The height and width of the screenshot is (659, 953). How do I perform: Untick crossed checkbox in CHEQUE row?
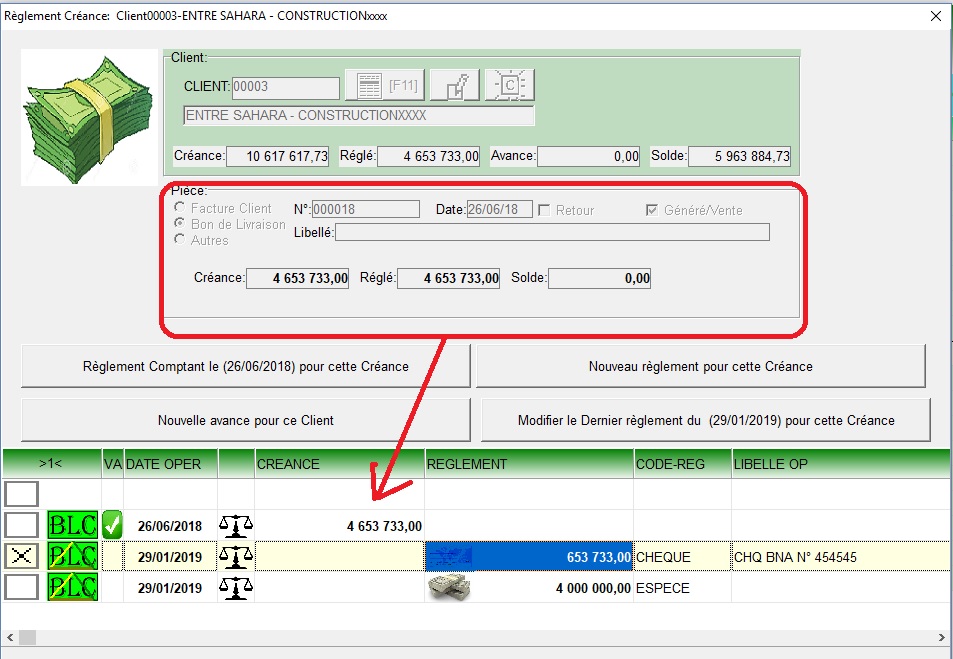(22, 556)
